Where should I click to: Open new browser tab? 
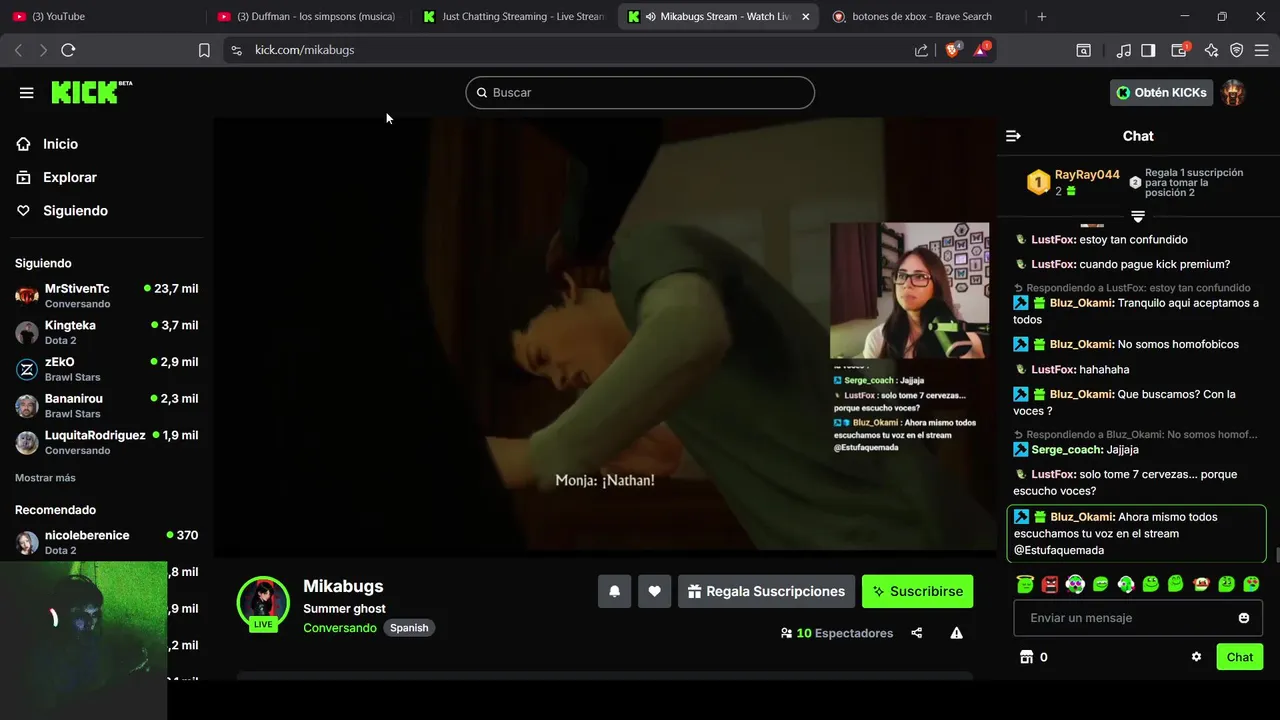point(1041,17)
